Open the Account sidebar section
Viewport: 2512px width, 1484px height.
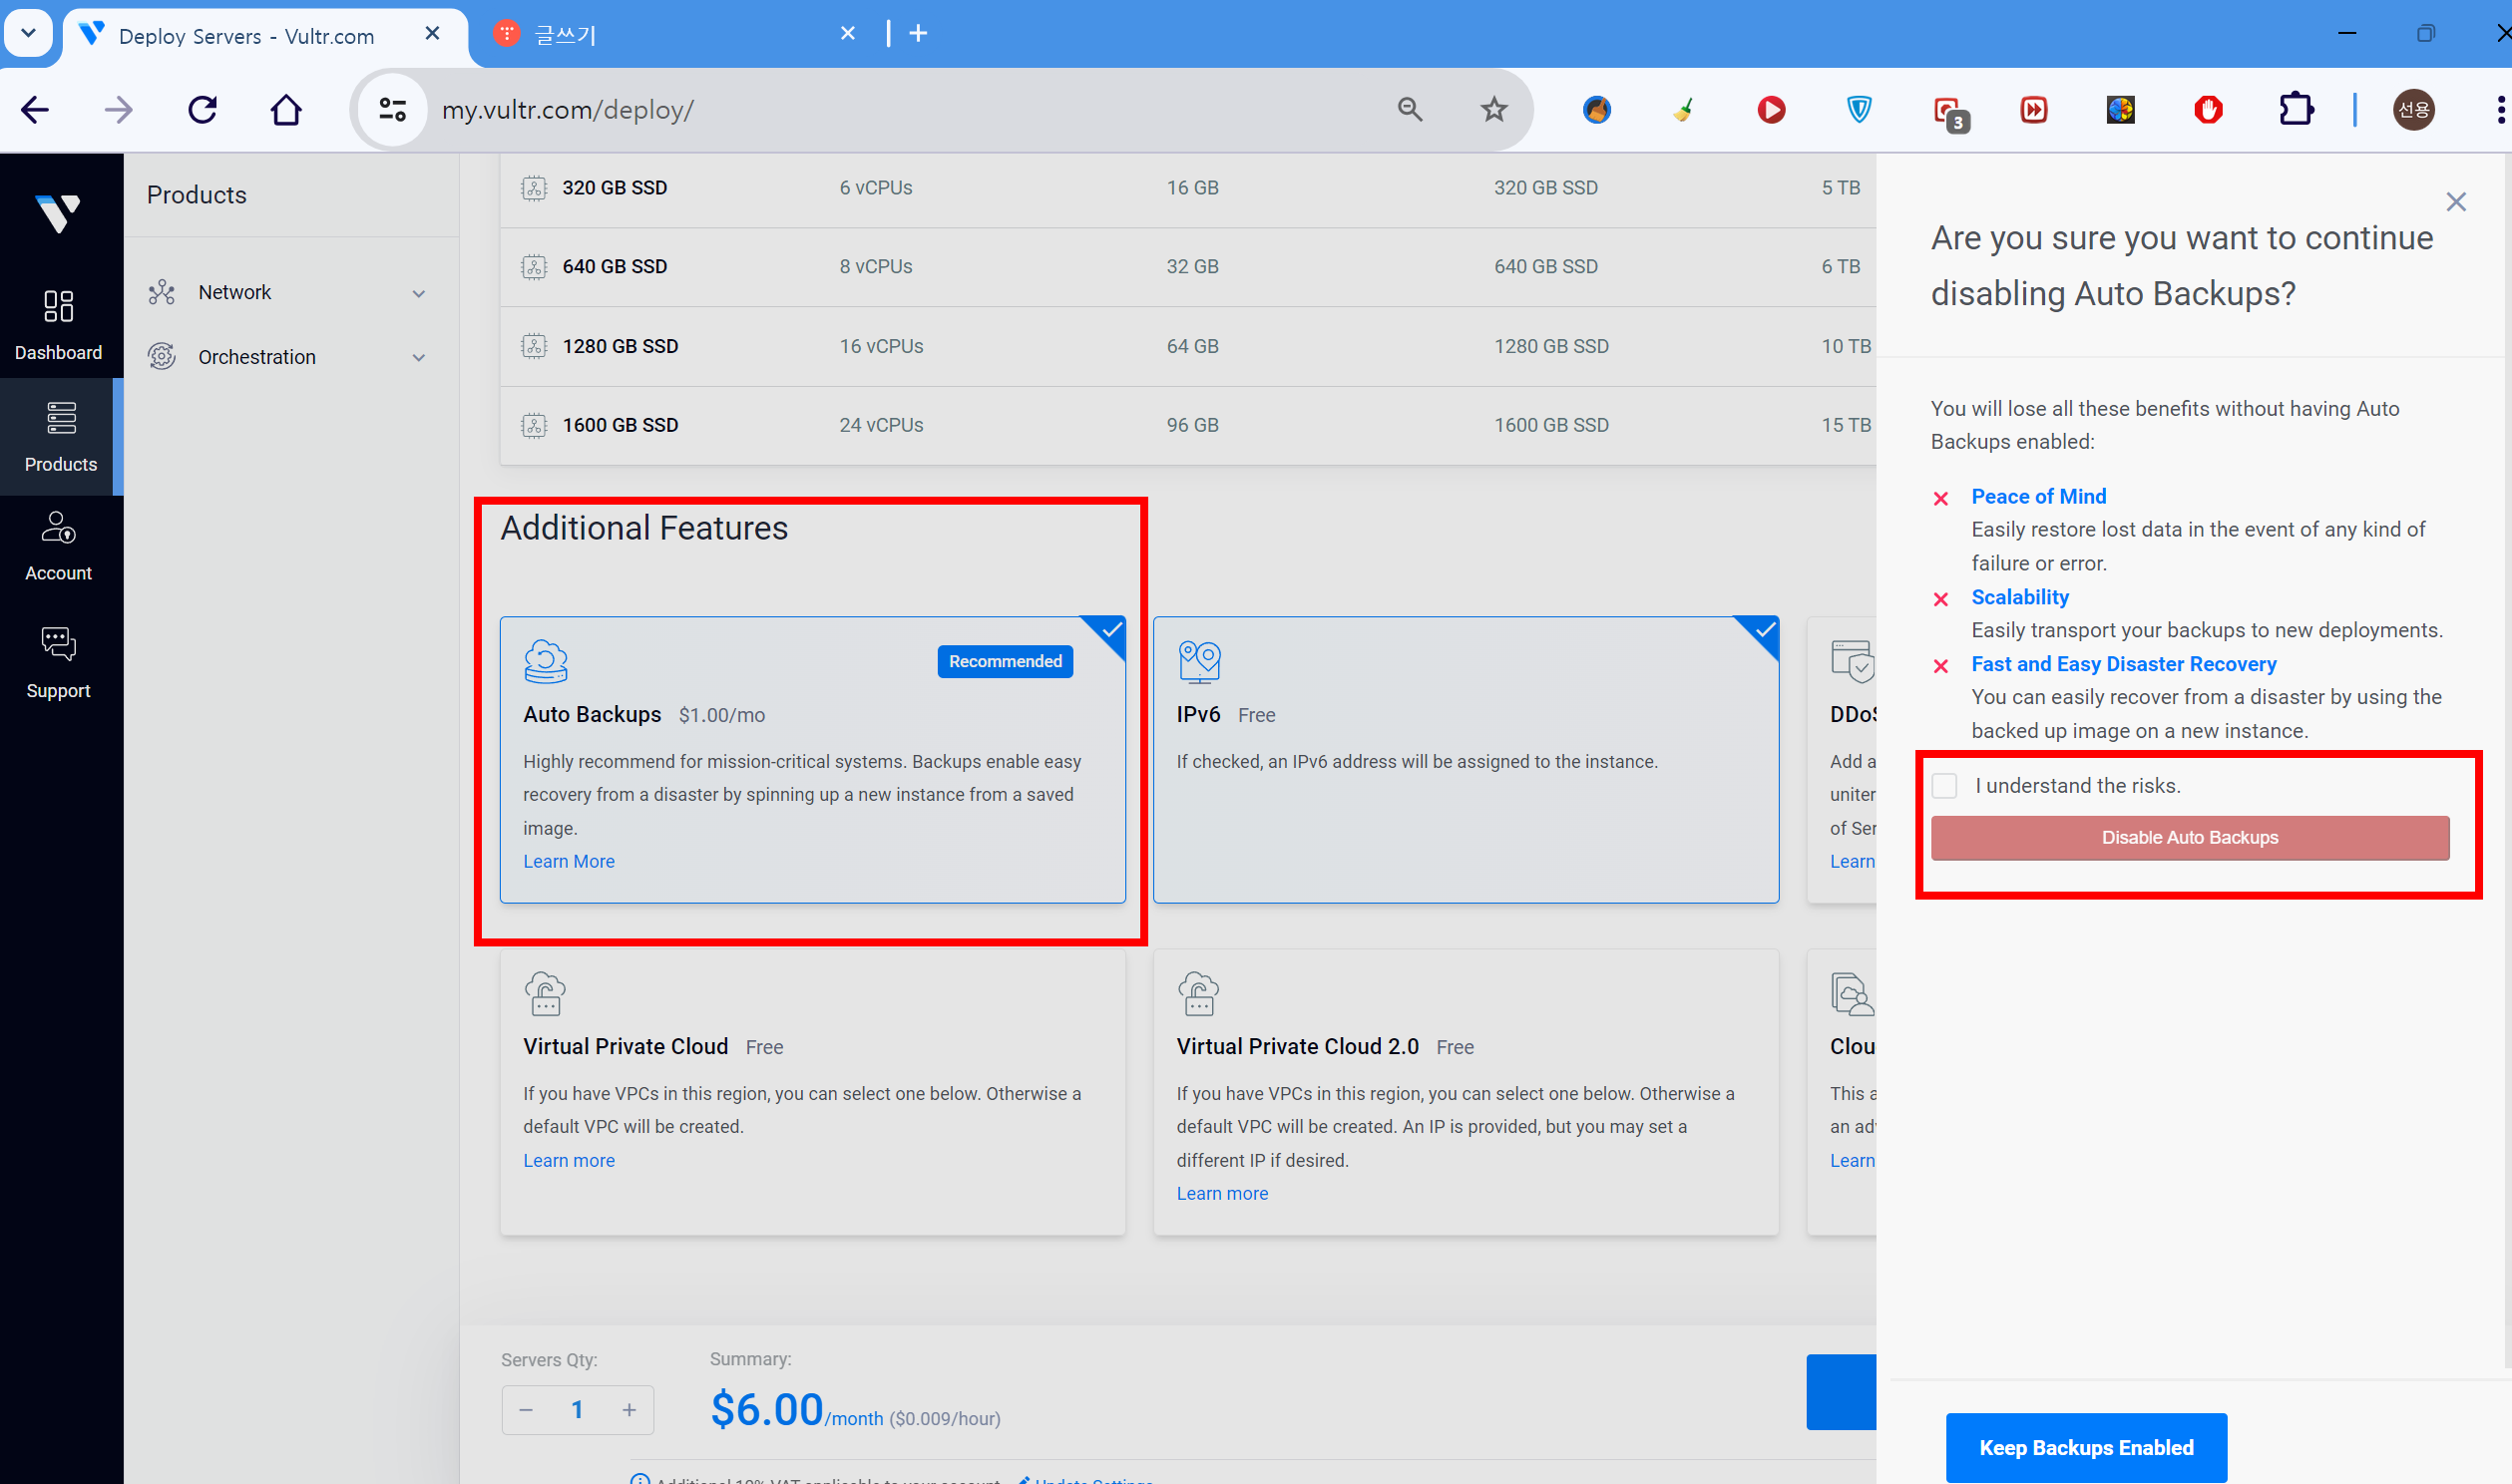(x=58, y=546)
